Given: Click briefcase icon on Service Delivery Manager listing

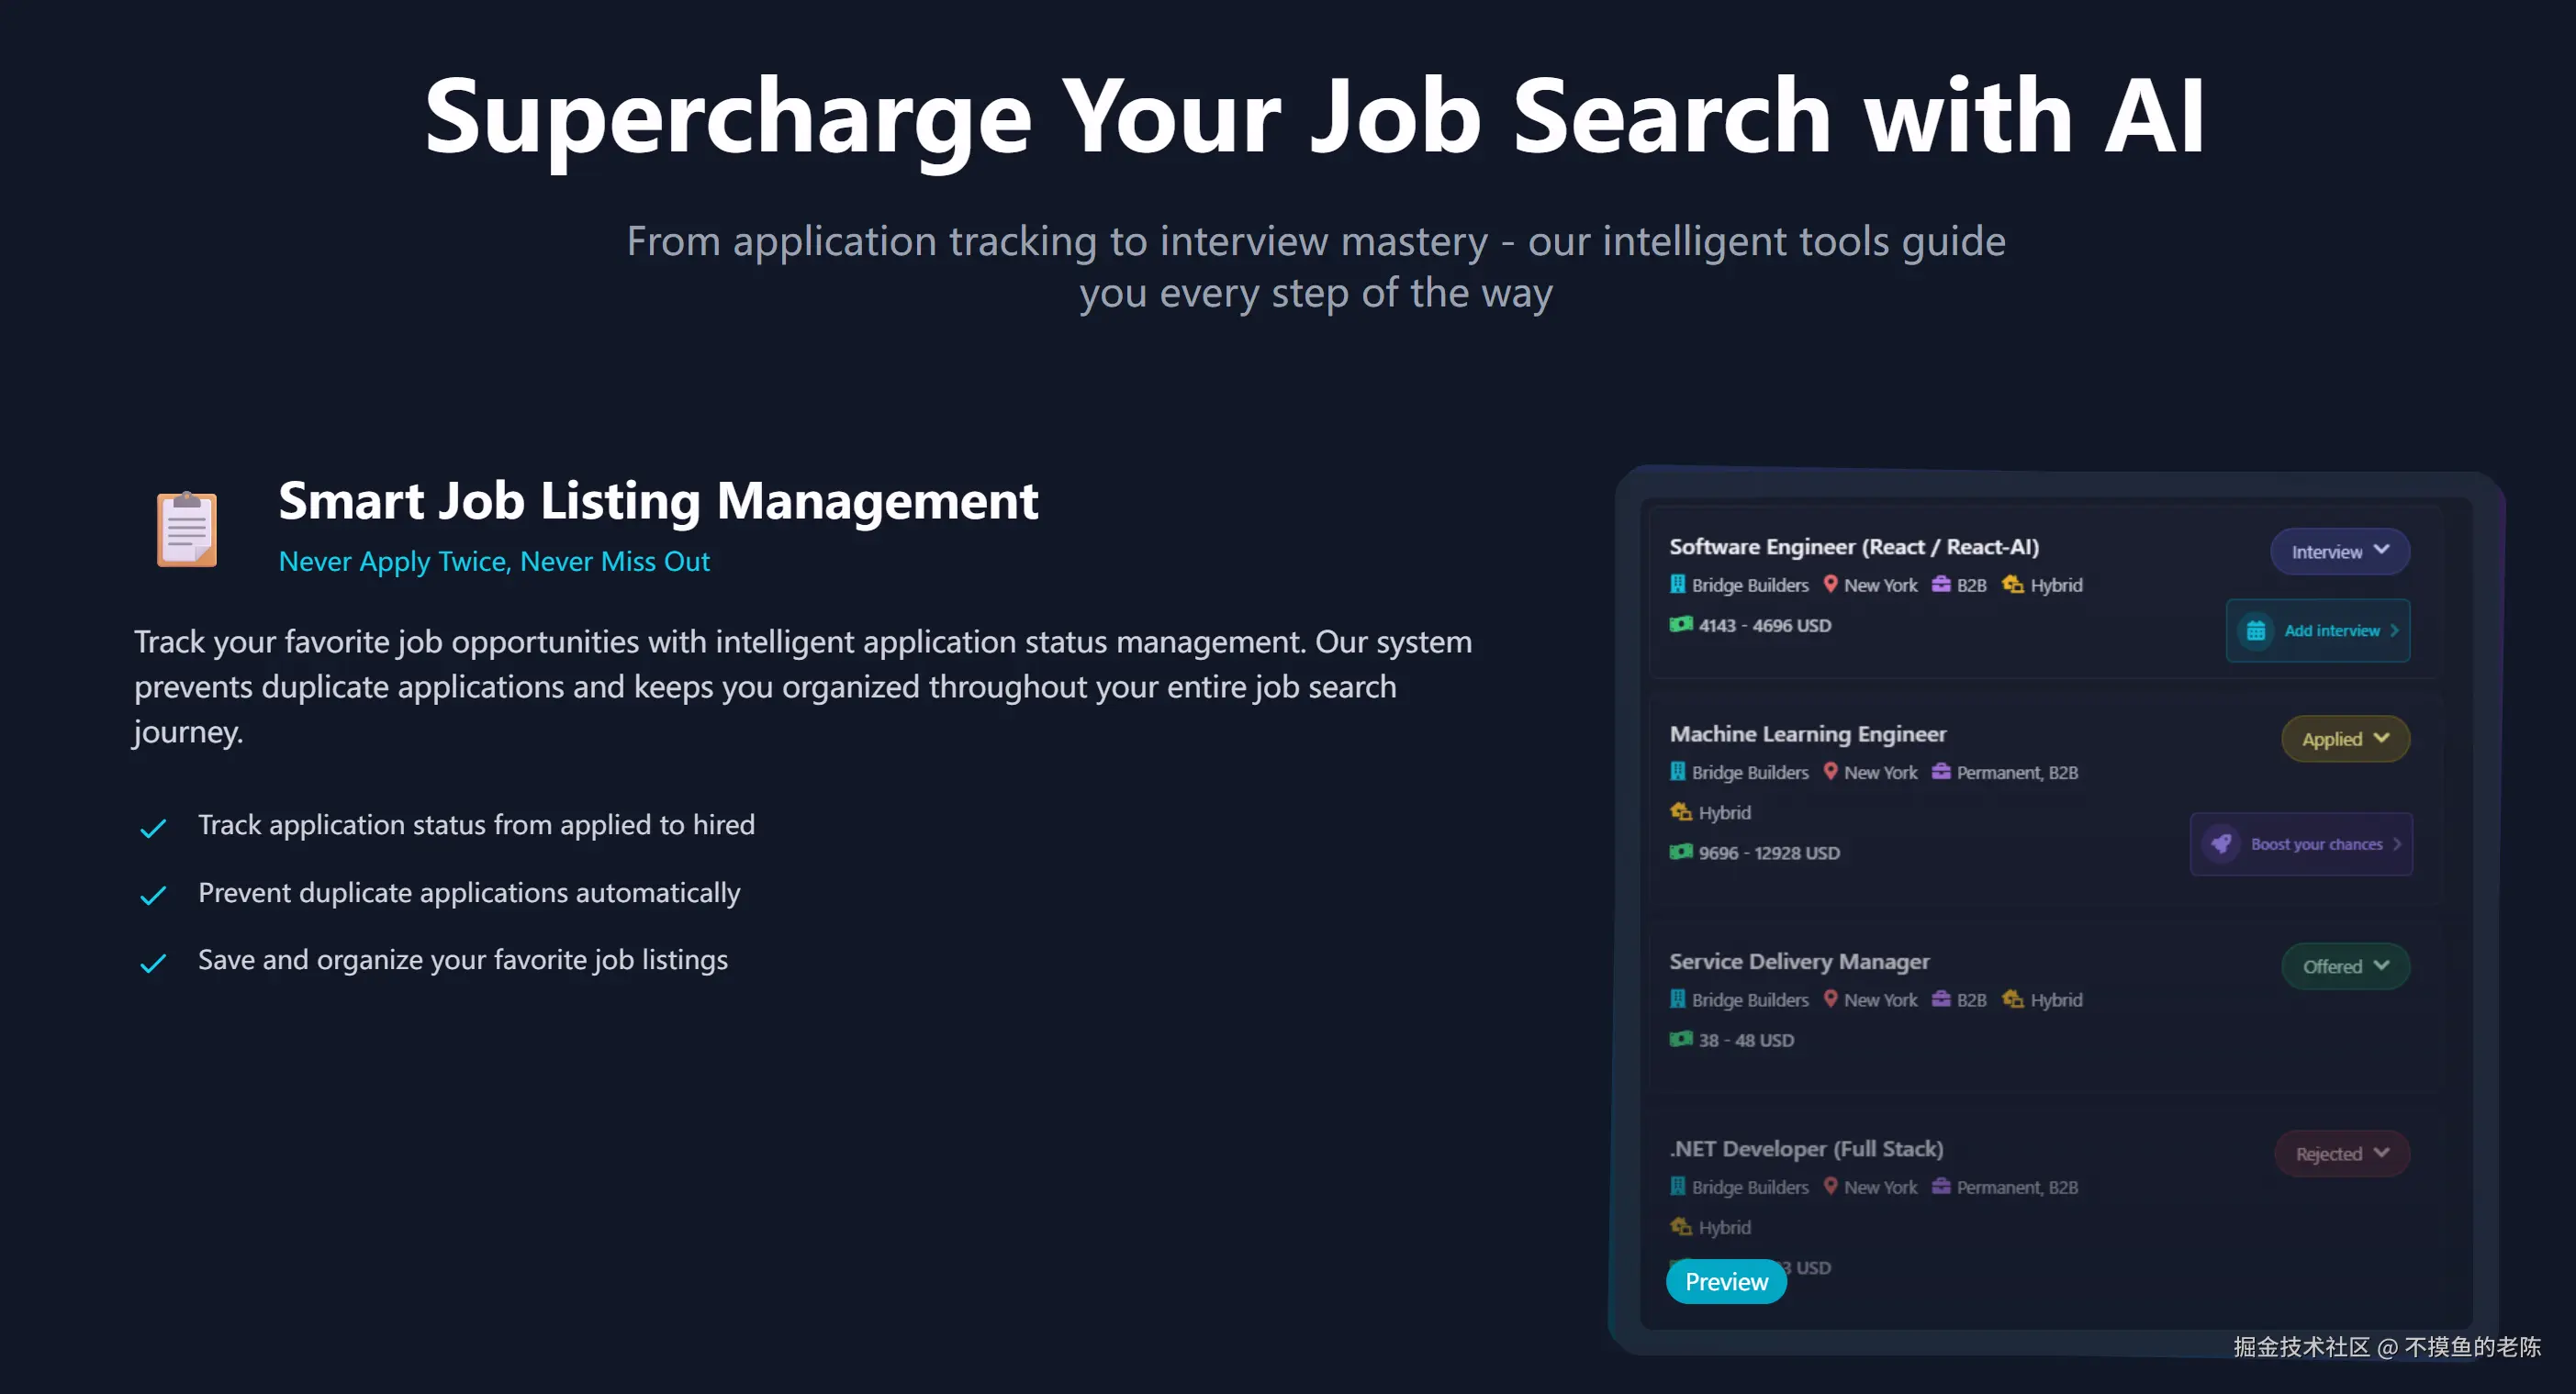Looking at the screenshot, I should click(1941, 999).
